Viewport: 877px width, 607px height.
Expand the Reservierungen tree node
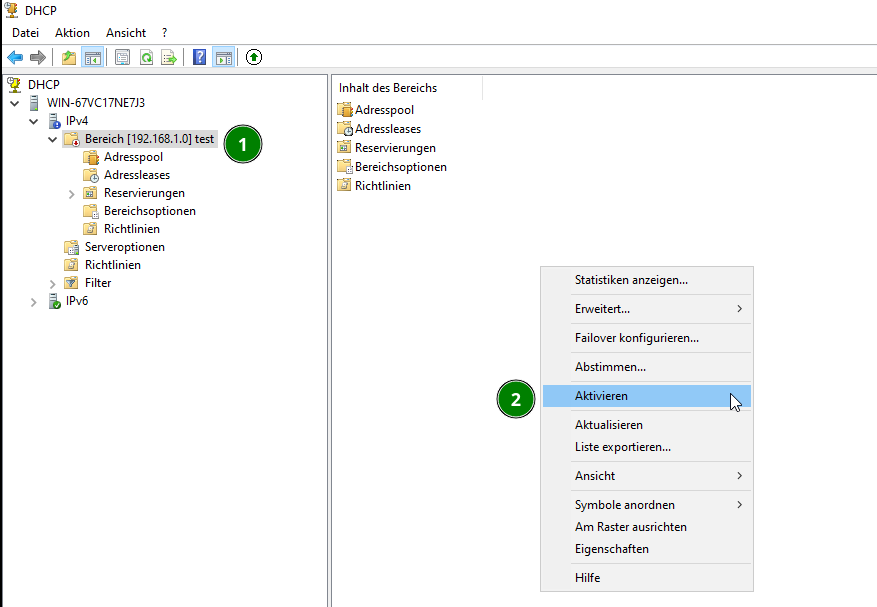click(x=72, y=192)
